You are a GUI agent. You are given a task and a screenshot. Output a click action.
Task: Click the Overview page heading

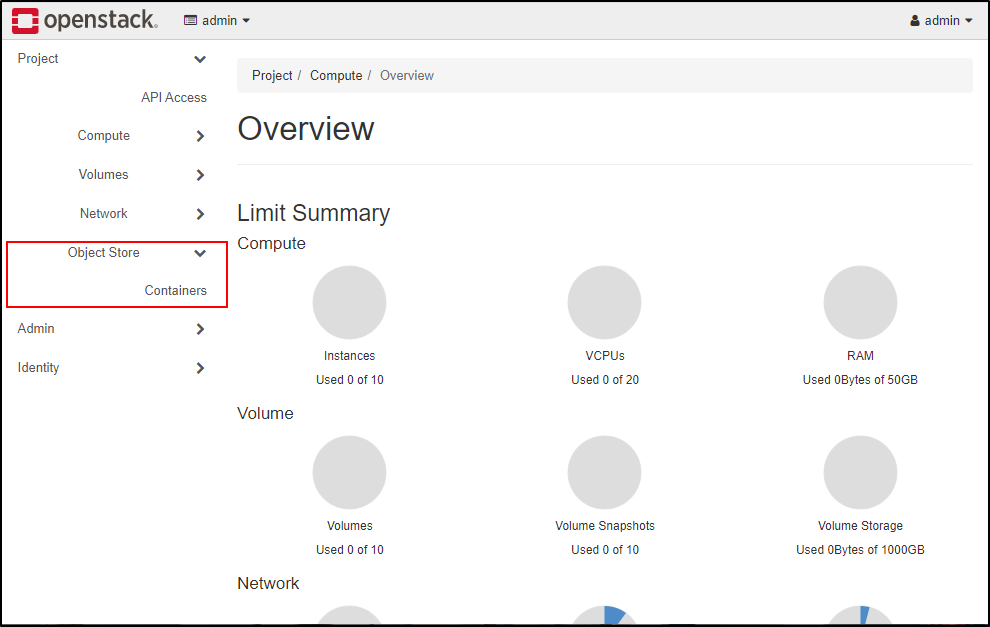point(306,129)
